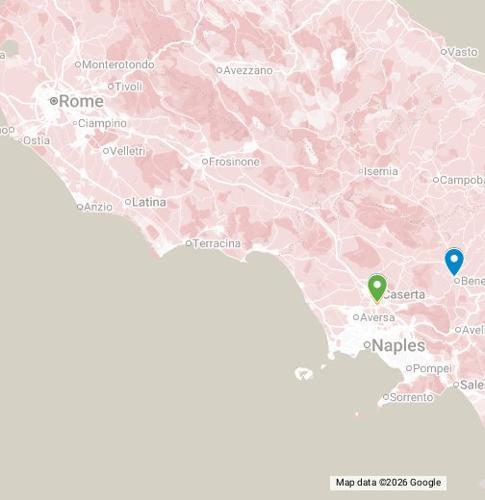Click the Vasto map label
The width and height of the screenshot is (485, 500).
[x=462, y=52]
